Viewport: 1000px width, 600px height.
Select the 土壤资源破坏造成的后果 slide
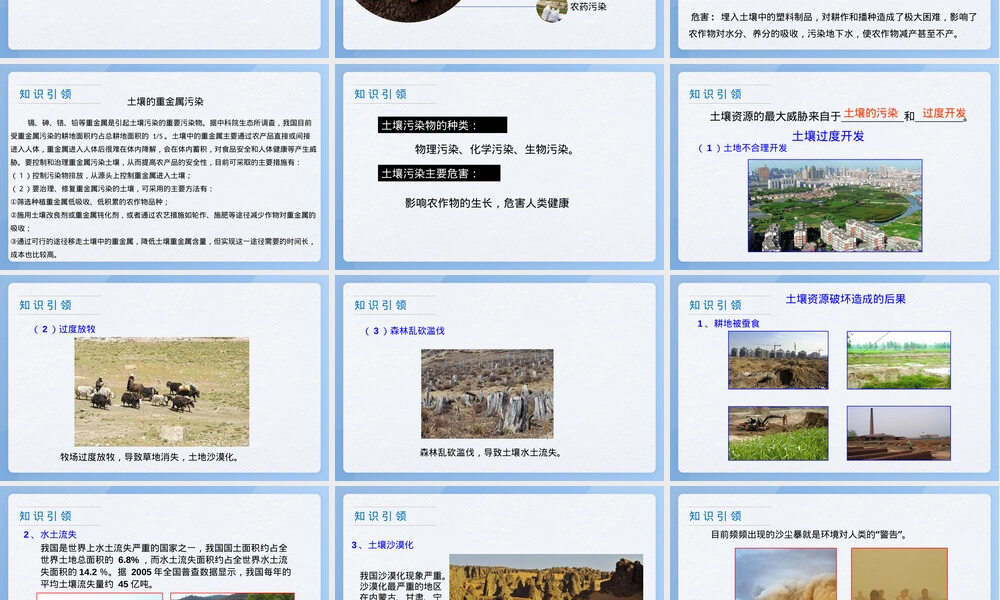(834, 377)
